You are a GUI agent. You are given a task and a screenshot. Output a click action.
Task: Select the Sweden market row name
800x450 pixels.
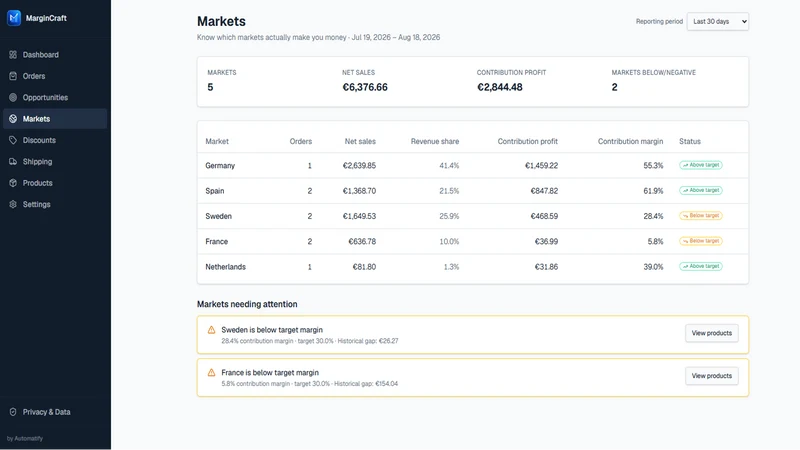[218, 216]
